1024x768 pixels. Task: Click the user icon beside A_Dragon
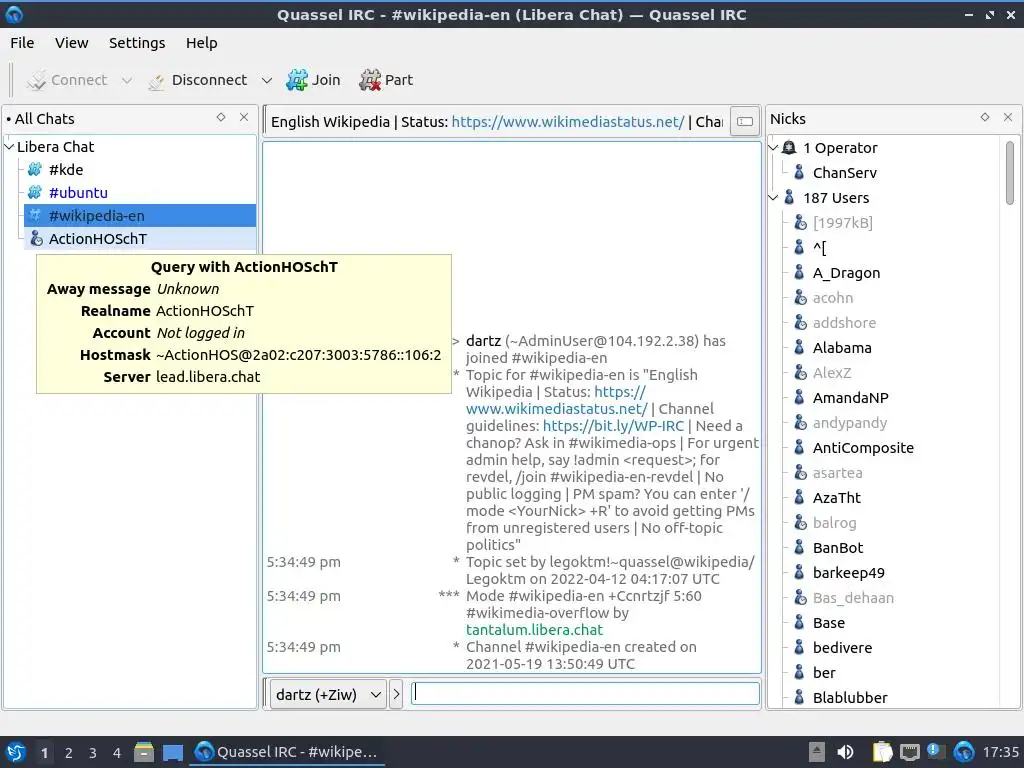tap(799, 273)
